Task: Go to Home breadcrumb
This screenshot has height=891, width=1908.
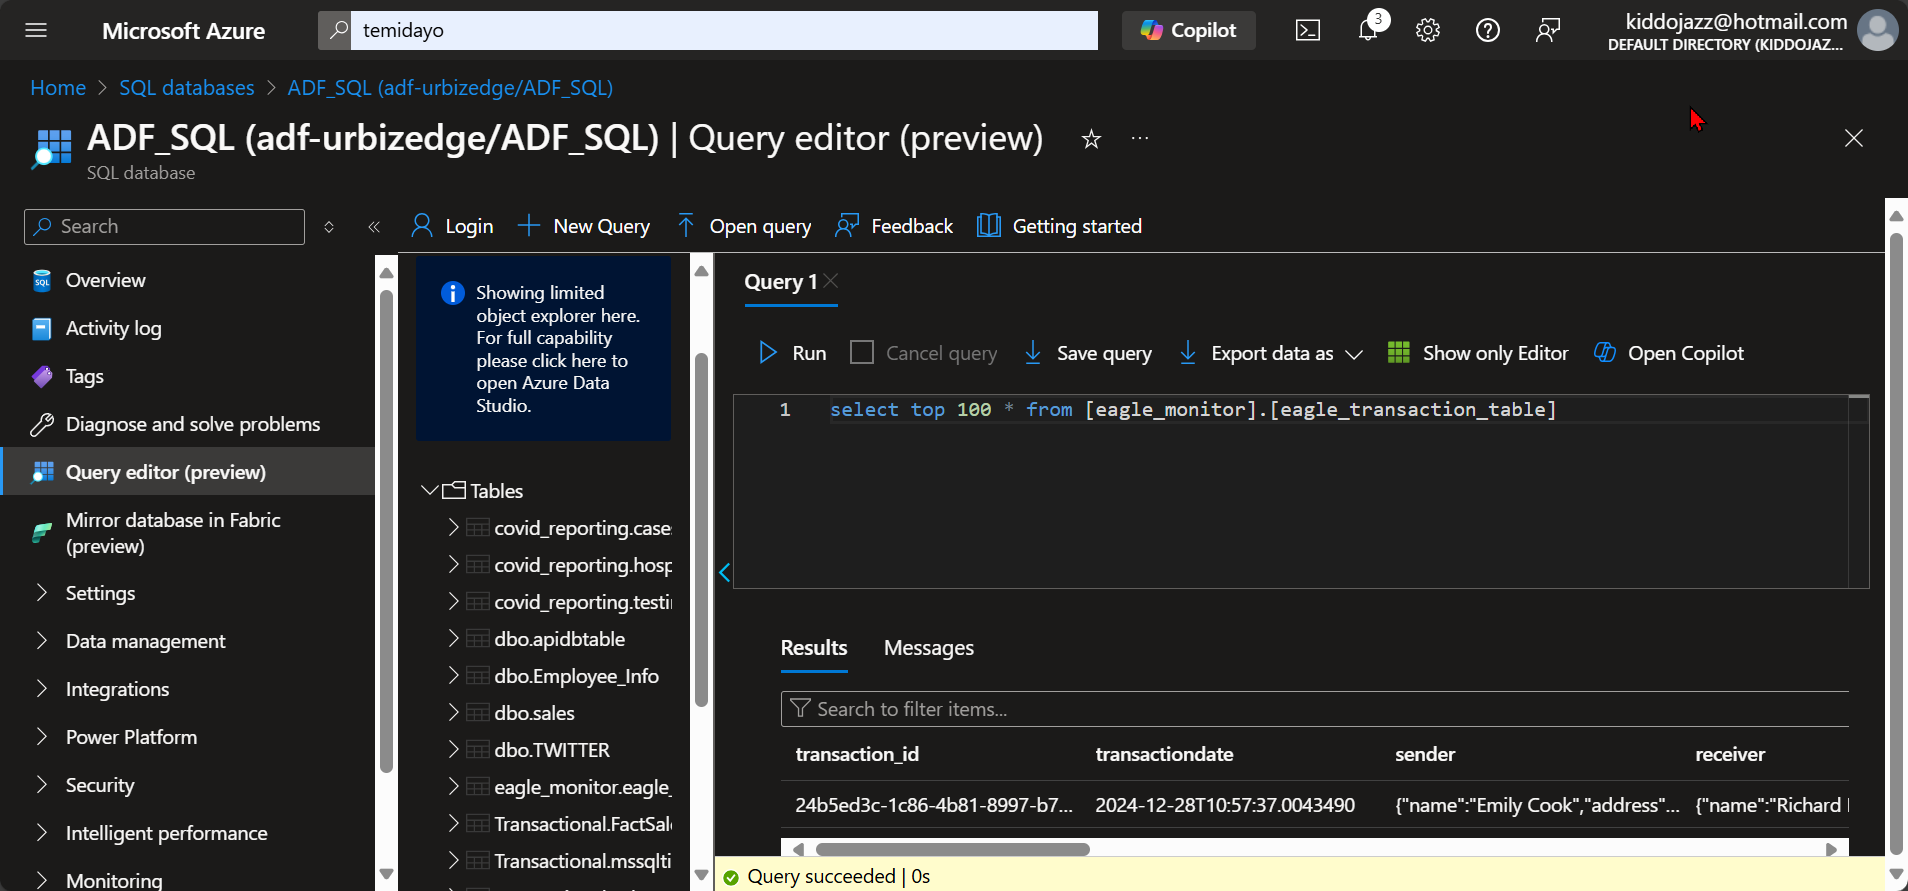Action: (x=58, y=88)
